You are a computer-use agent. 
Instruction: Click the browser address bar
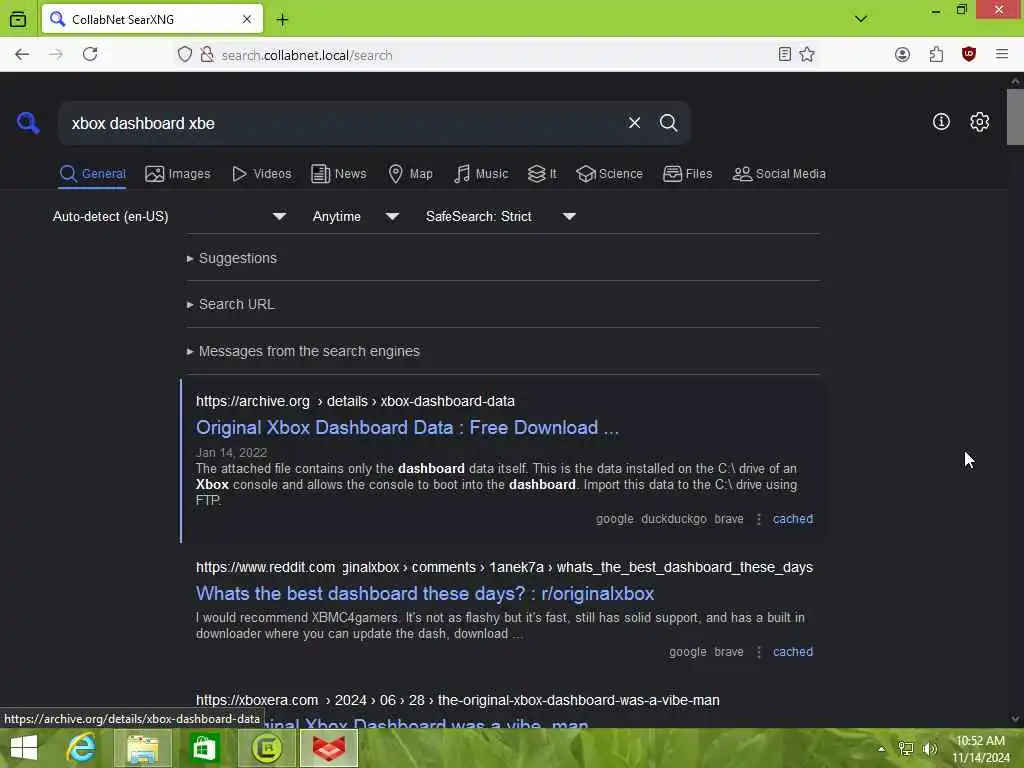pos(496,55)
